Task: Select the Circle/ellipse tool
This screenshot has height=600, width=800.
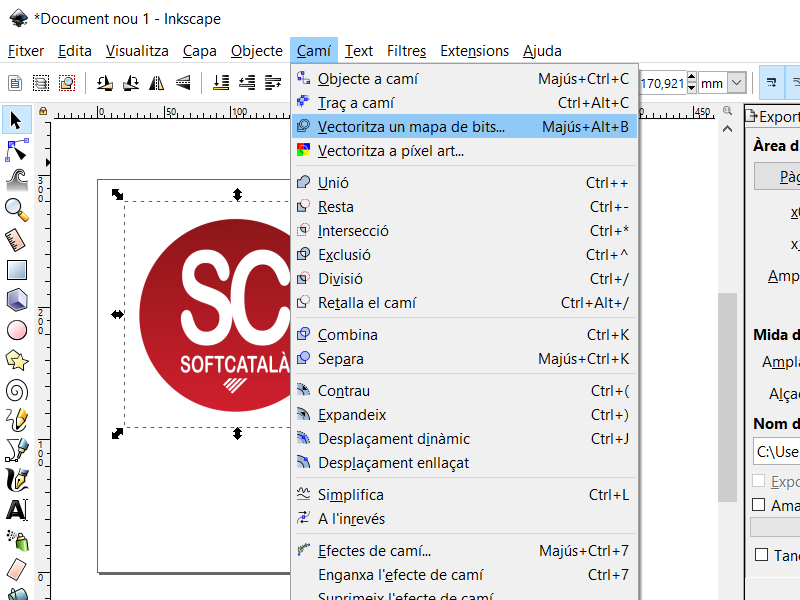Action: [17, 330]
